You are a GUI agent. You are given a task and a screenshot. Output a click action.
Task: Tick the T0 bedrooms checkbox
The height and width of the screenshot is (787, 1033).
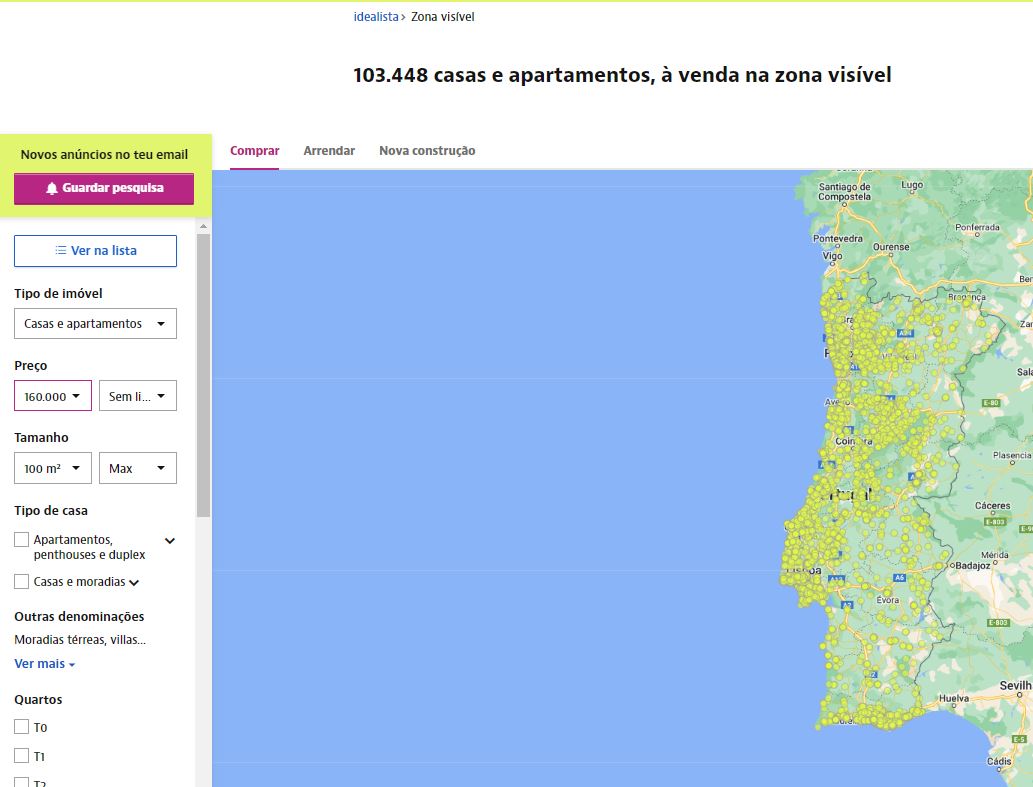(x=22, y=727)
